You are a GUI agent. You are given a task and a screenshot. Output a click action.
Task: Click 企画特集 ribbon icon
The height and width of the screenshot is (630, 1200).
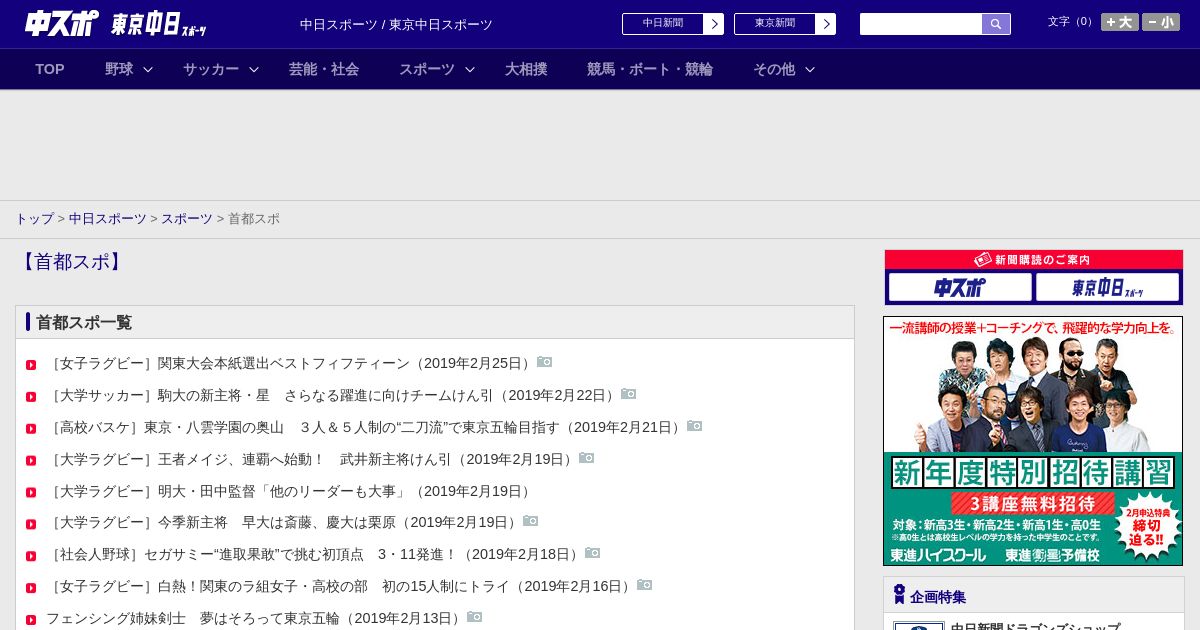pos(899,595)
